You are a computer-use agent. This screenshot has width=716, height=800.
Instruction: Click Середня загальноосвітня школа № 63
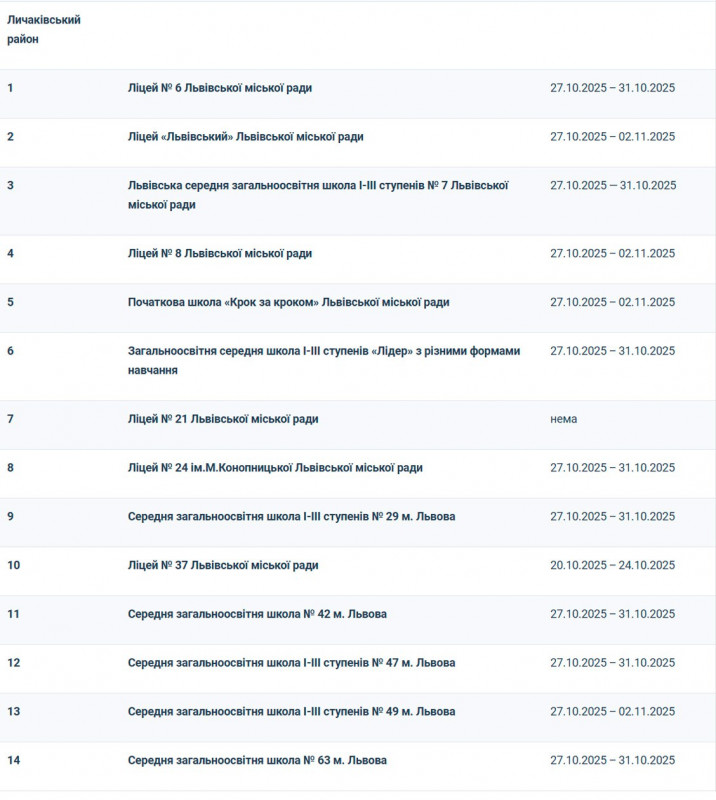click(257, 761)
